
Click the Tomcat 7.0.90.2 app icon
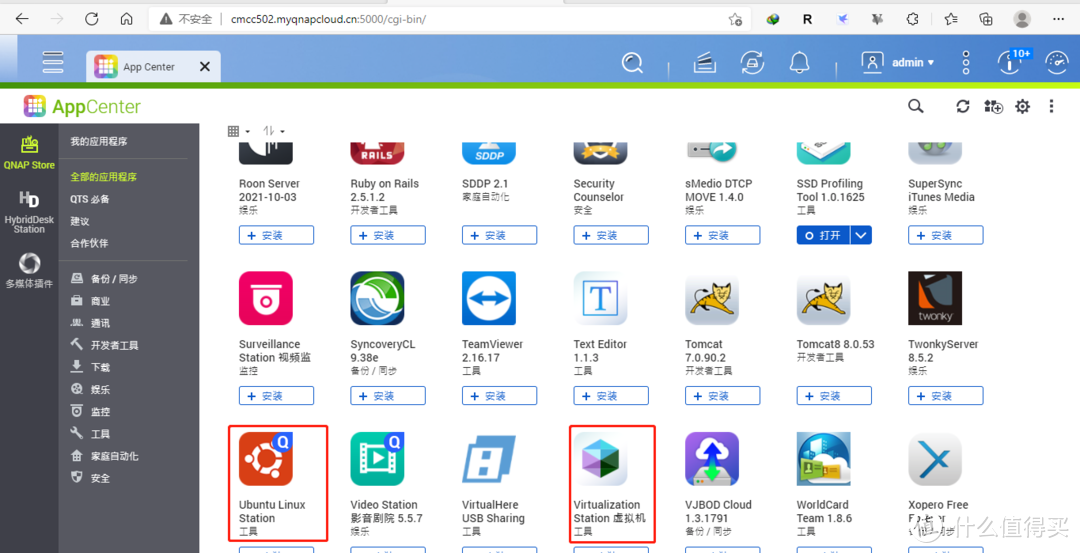(712, 298)
